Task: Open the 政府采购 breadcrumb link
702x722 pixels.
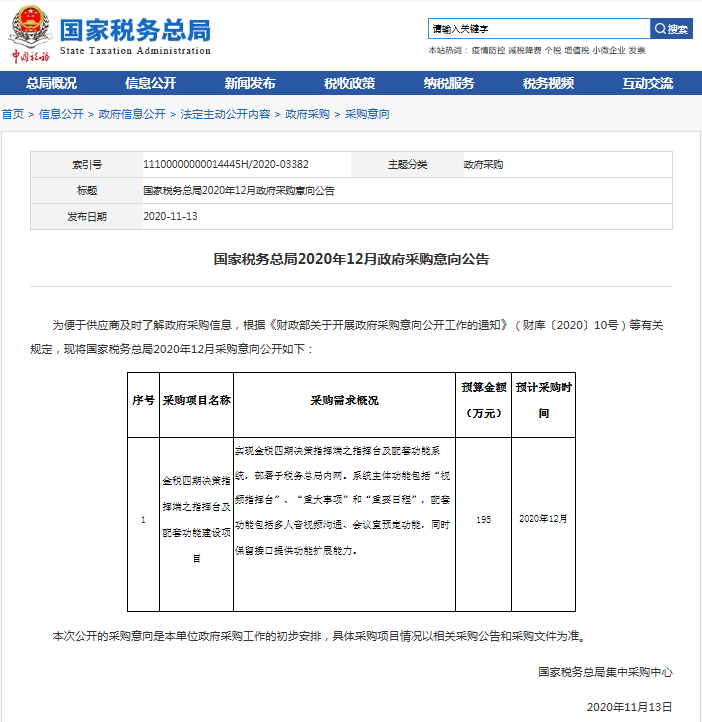Action: coord(307,114)
